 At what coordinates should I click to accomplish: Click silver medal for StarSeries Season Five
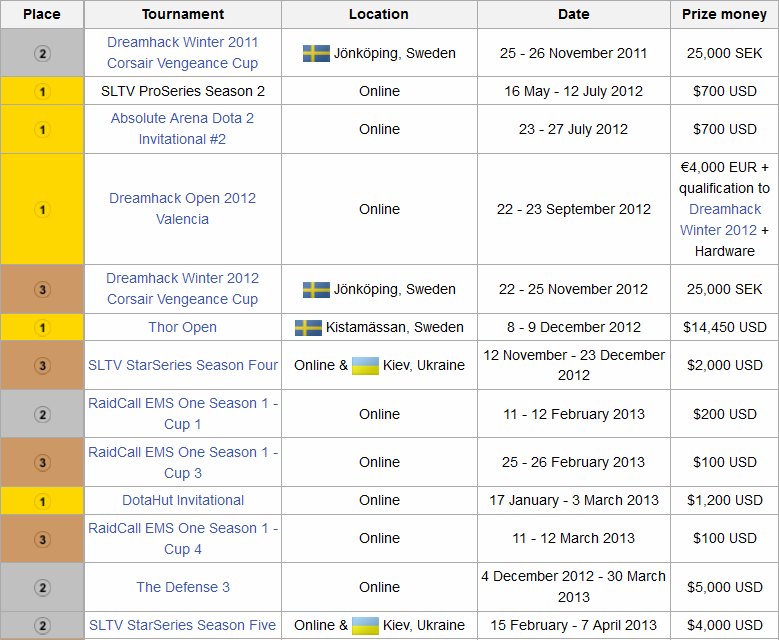pyautogui.click(x=42, y=626)
